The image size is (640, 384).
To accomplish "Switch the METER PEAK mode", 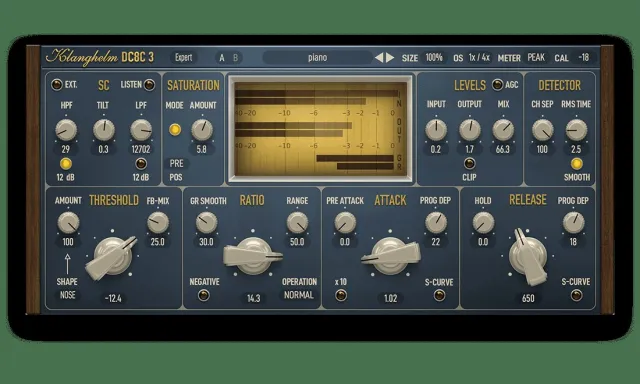I will tap(536, 58).
